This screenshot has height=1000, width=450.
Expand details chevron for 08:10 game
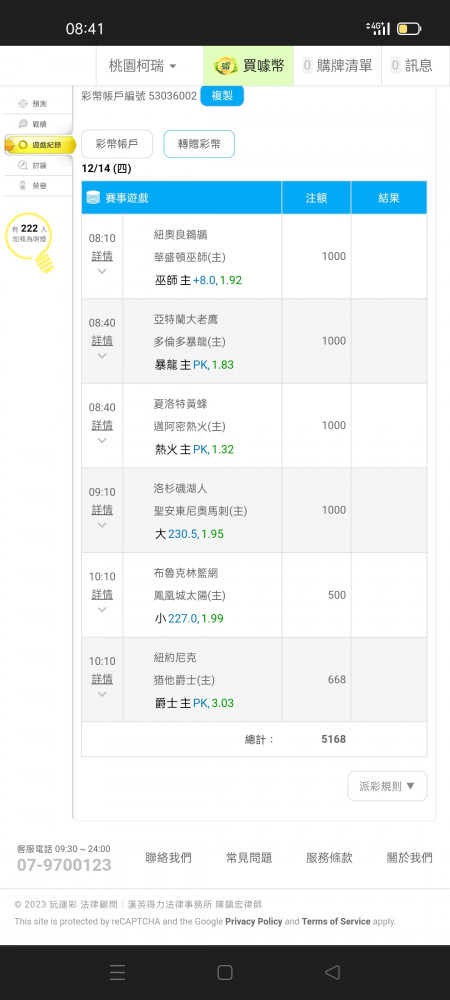[102, 271]
